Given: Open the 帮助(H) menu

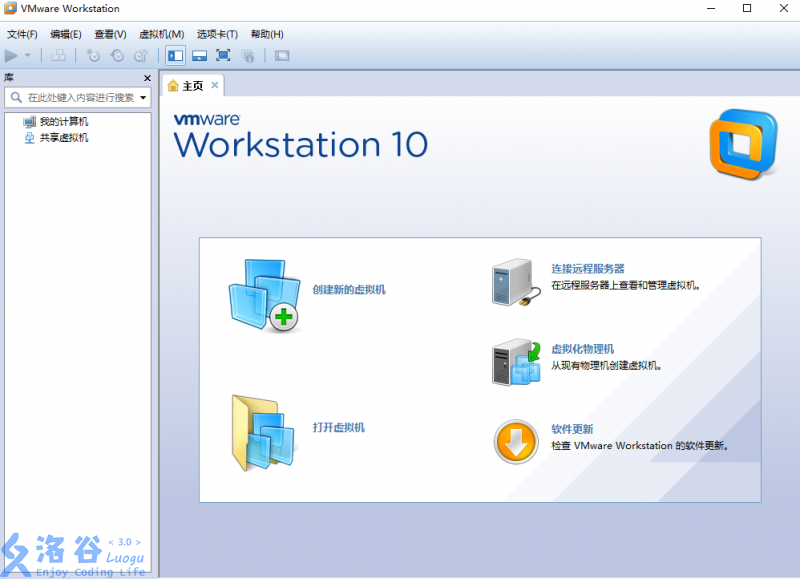Looking at the screenshot, I should pos(267,34).
